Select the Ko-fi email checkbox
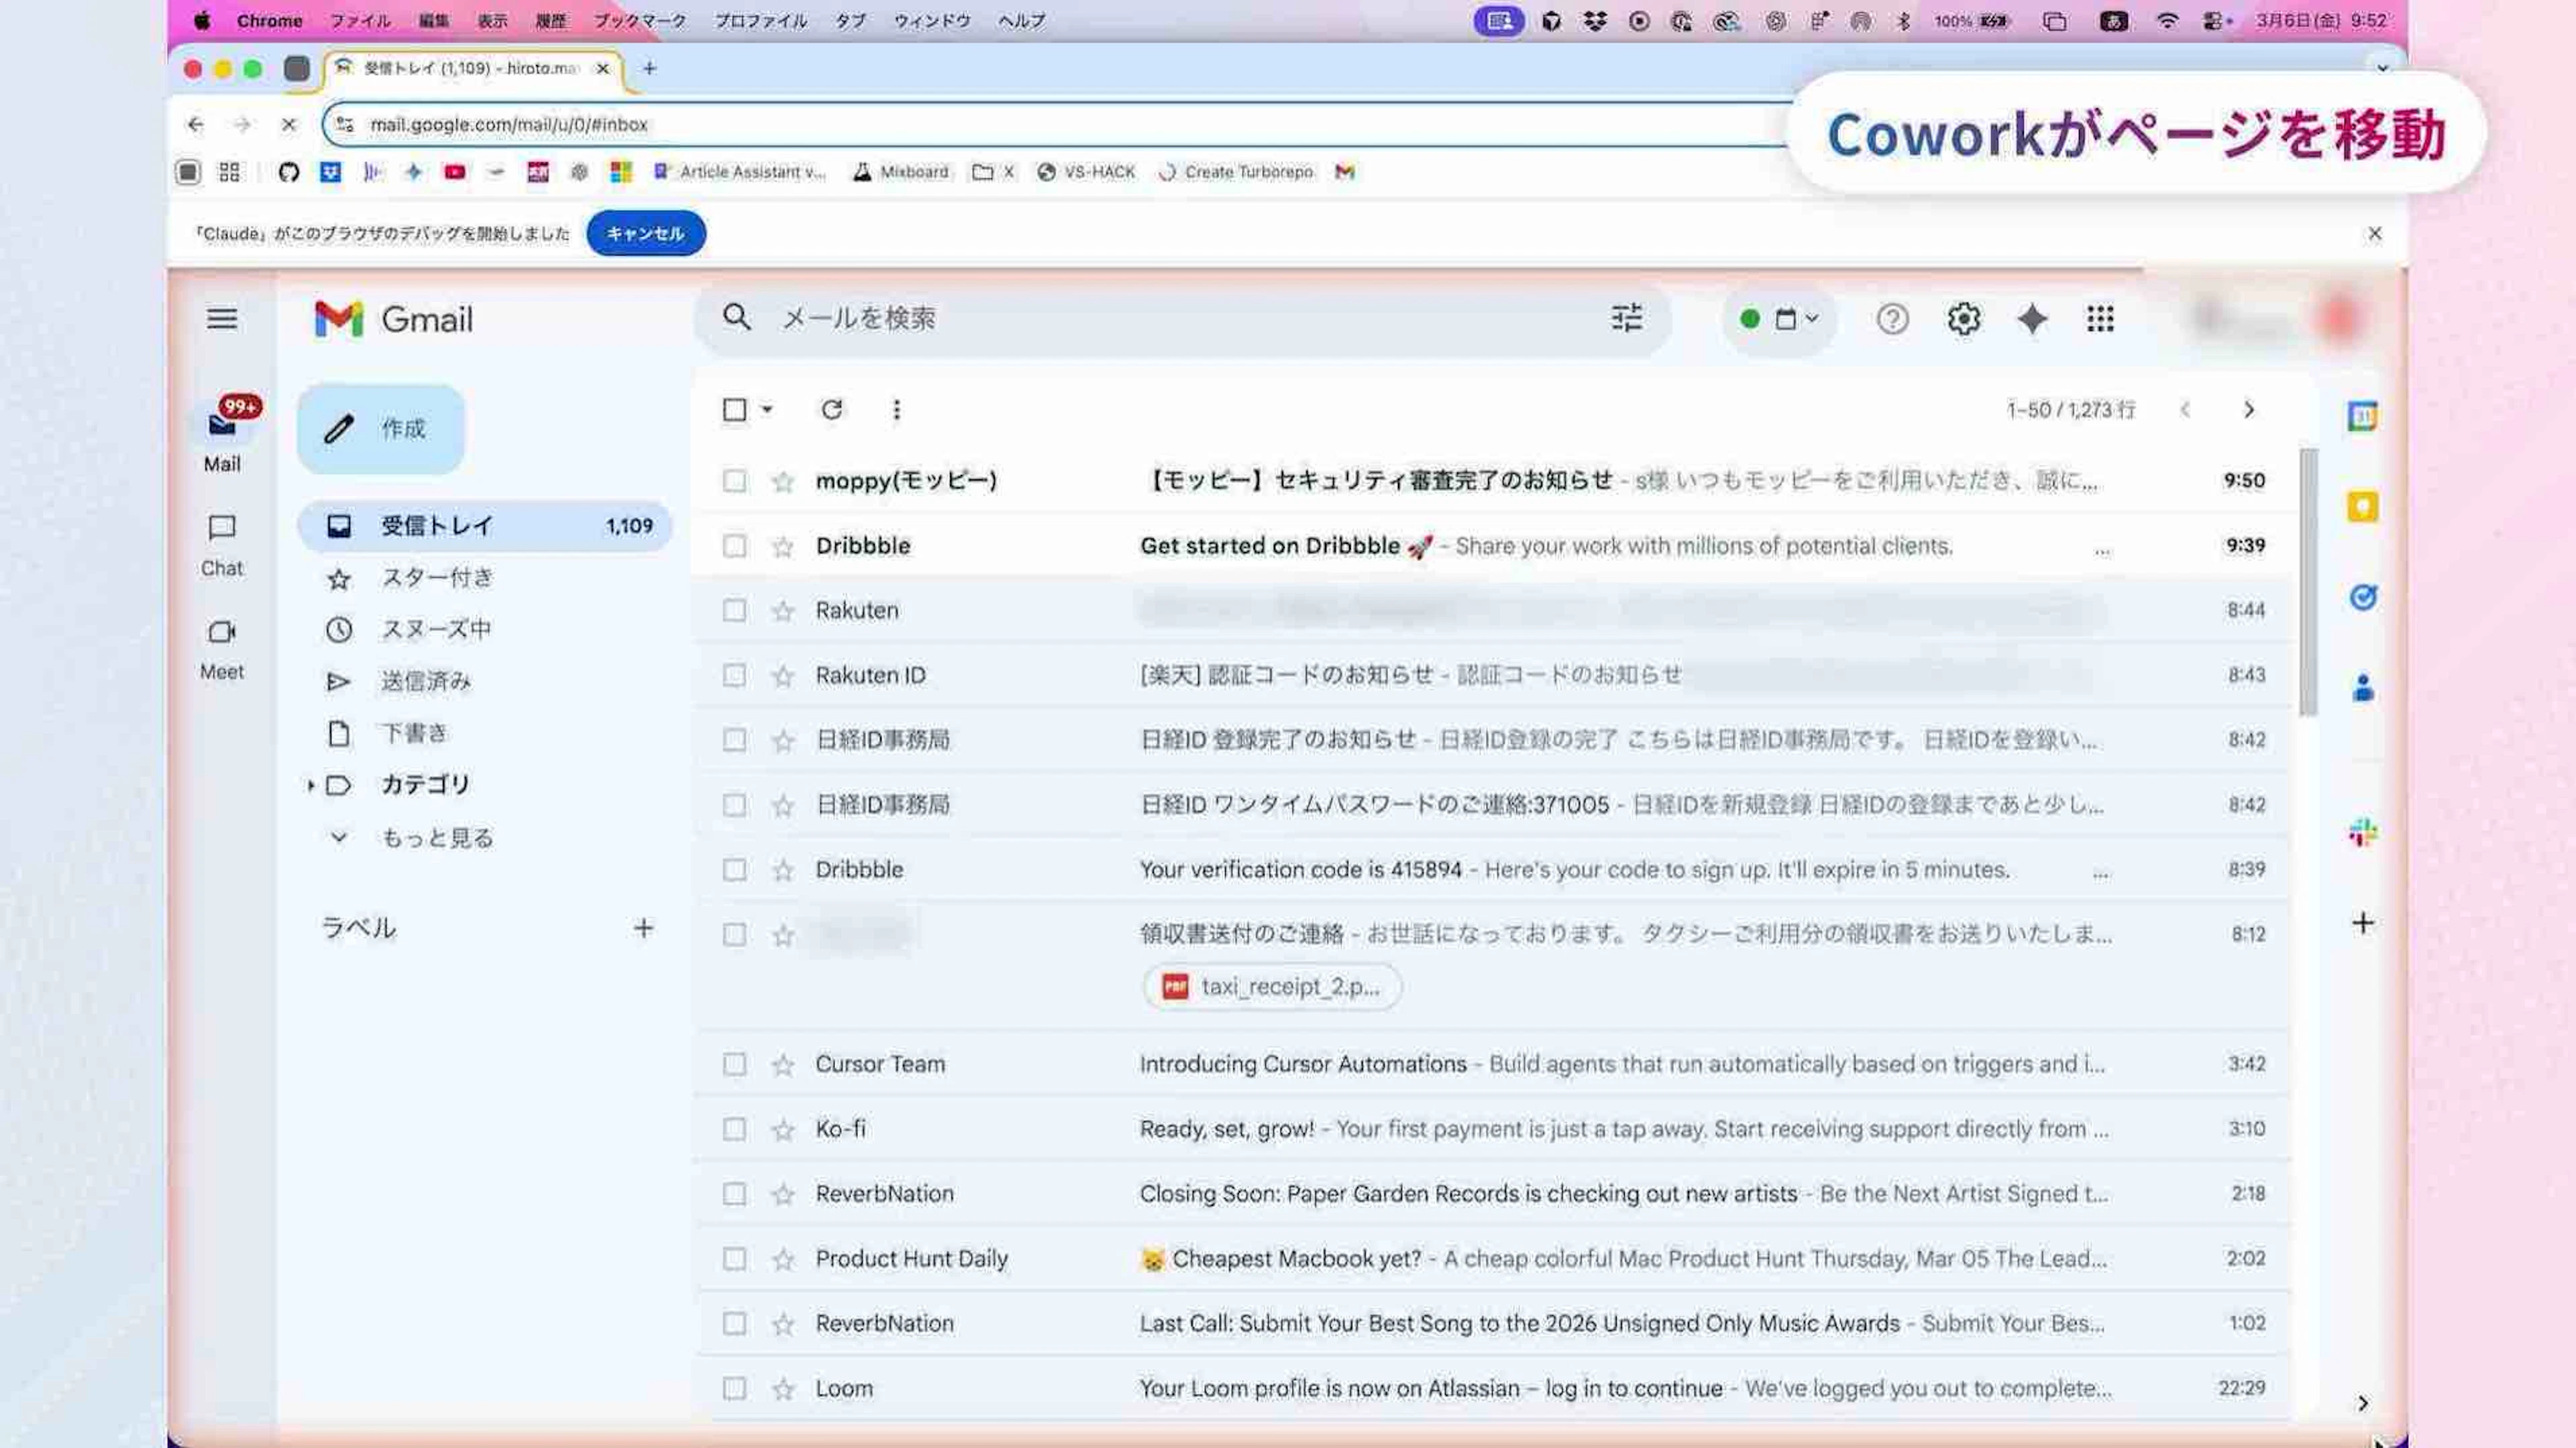This screenshot has width=2576, height=1448. [734, 1129]
